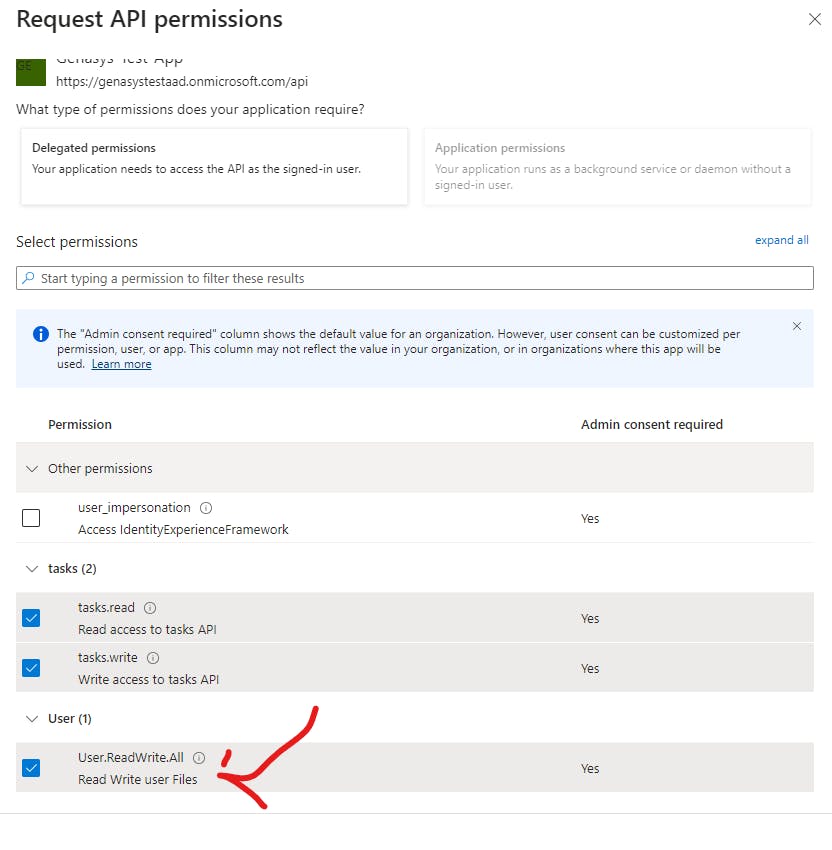Uncheck the tasks.write permission
This screenshot has height=850, width=832.
(31, 668)
